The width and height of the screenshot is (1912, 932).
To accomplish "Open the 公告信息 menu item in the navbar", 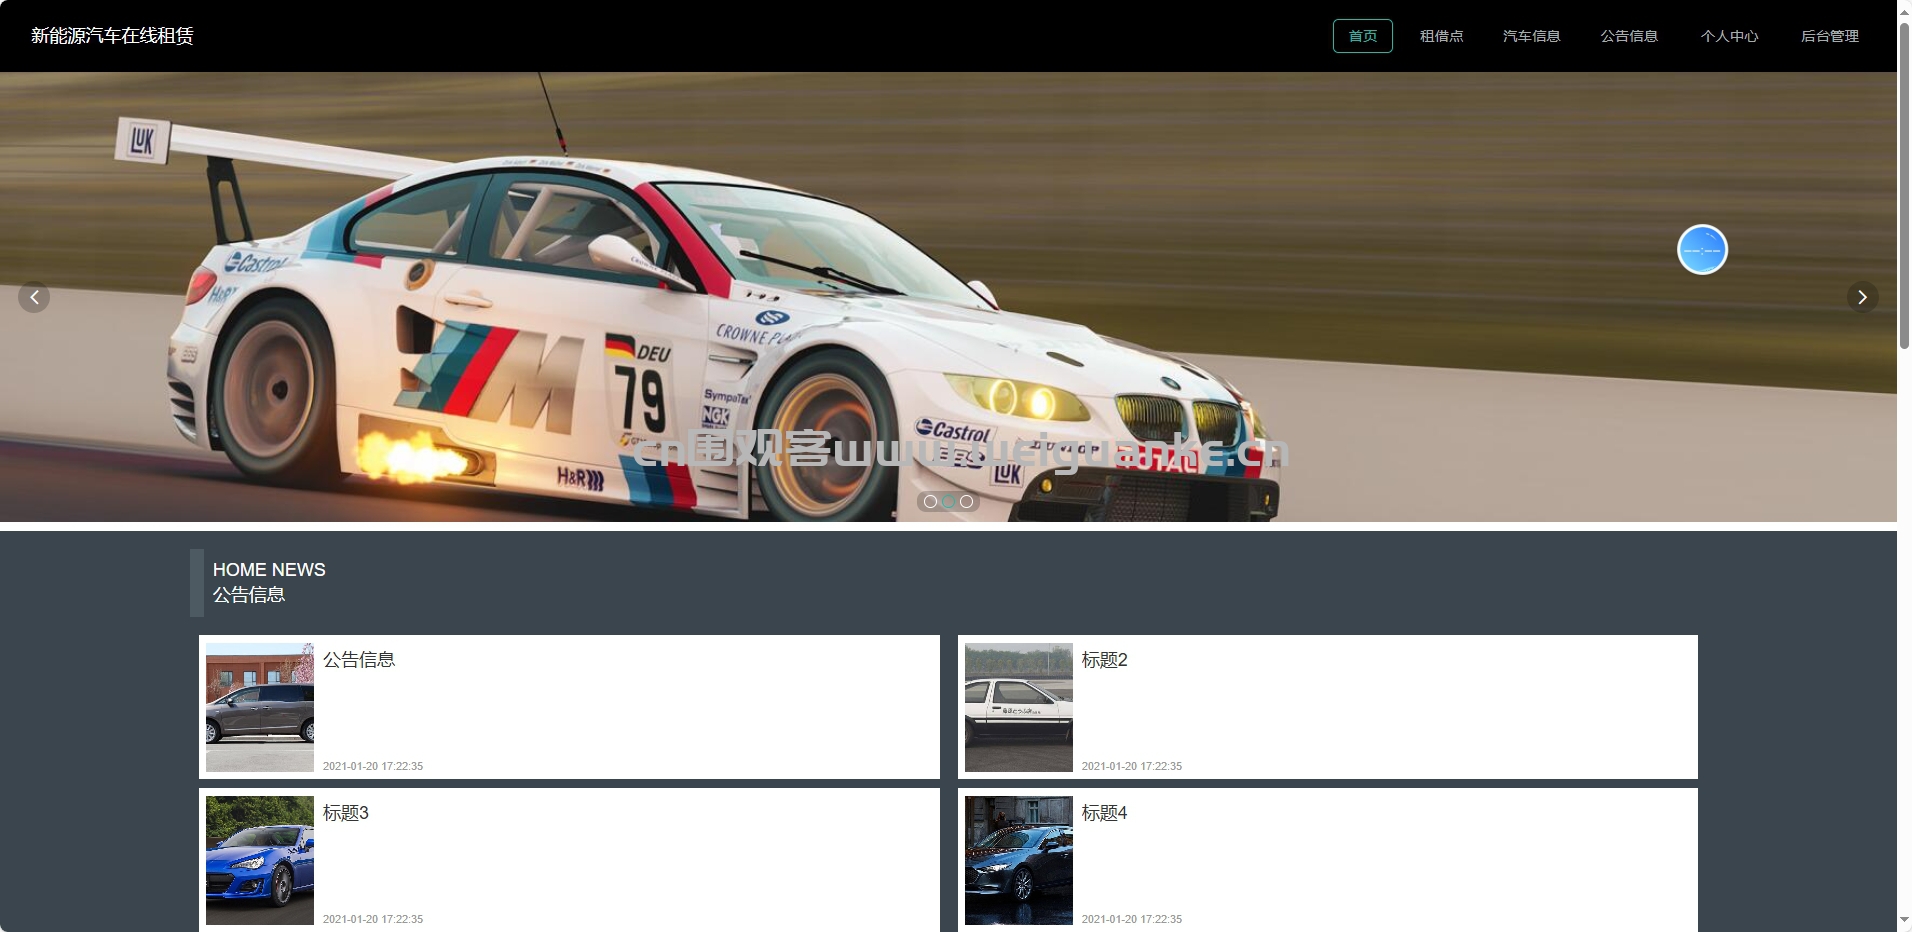I will pos(1629,36).
